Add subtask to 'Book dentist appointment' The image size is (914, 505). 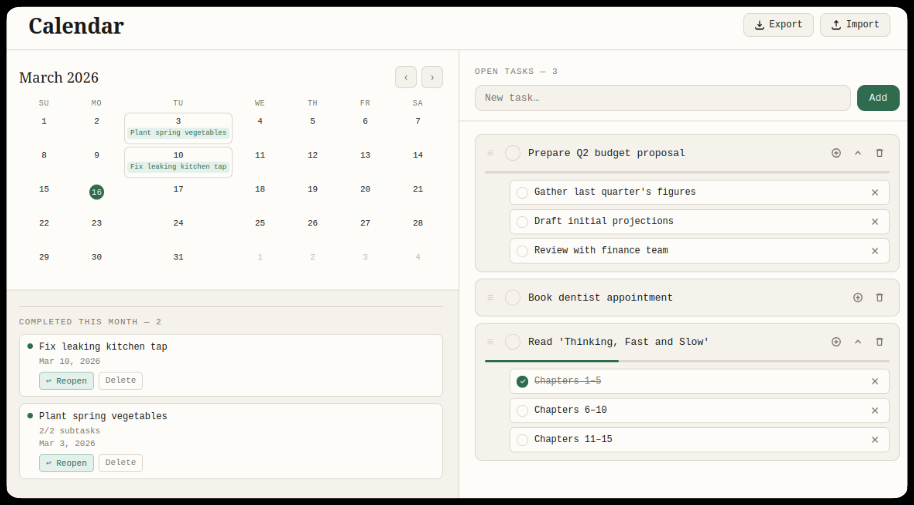857,298
